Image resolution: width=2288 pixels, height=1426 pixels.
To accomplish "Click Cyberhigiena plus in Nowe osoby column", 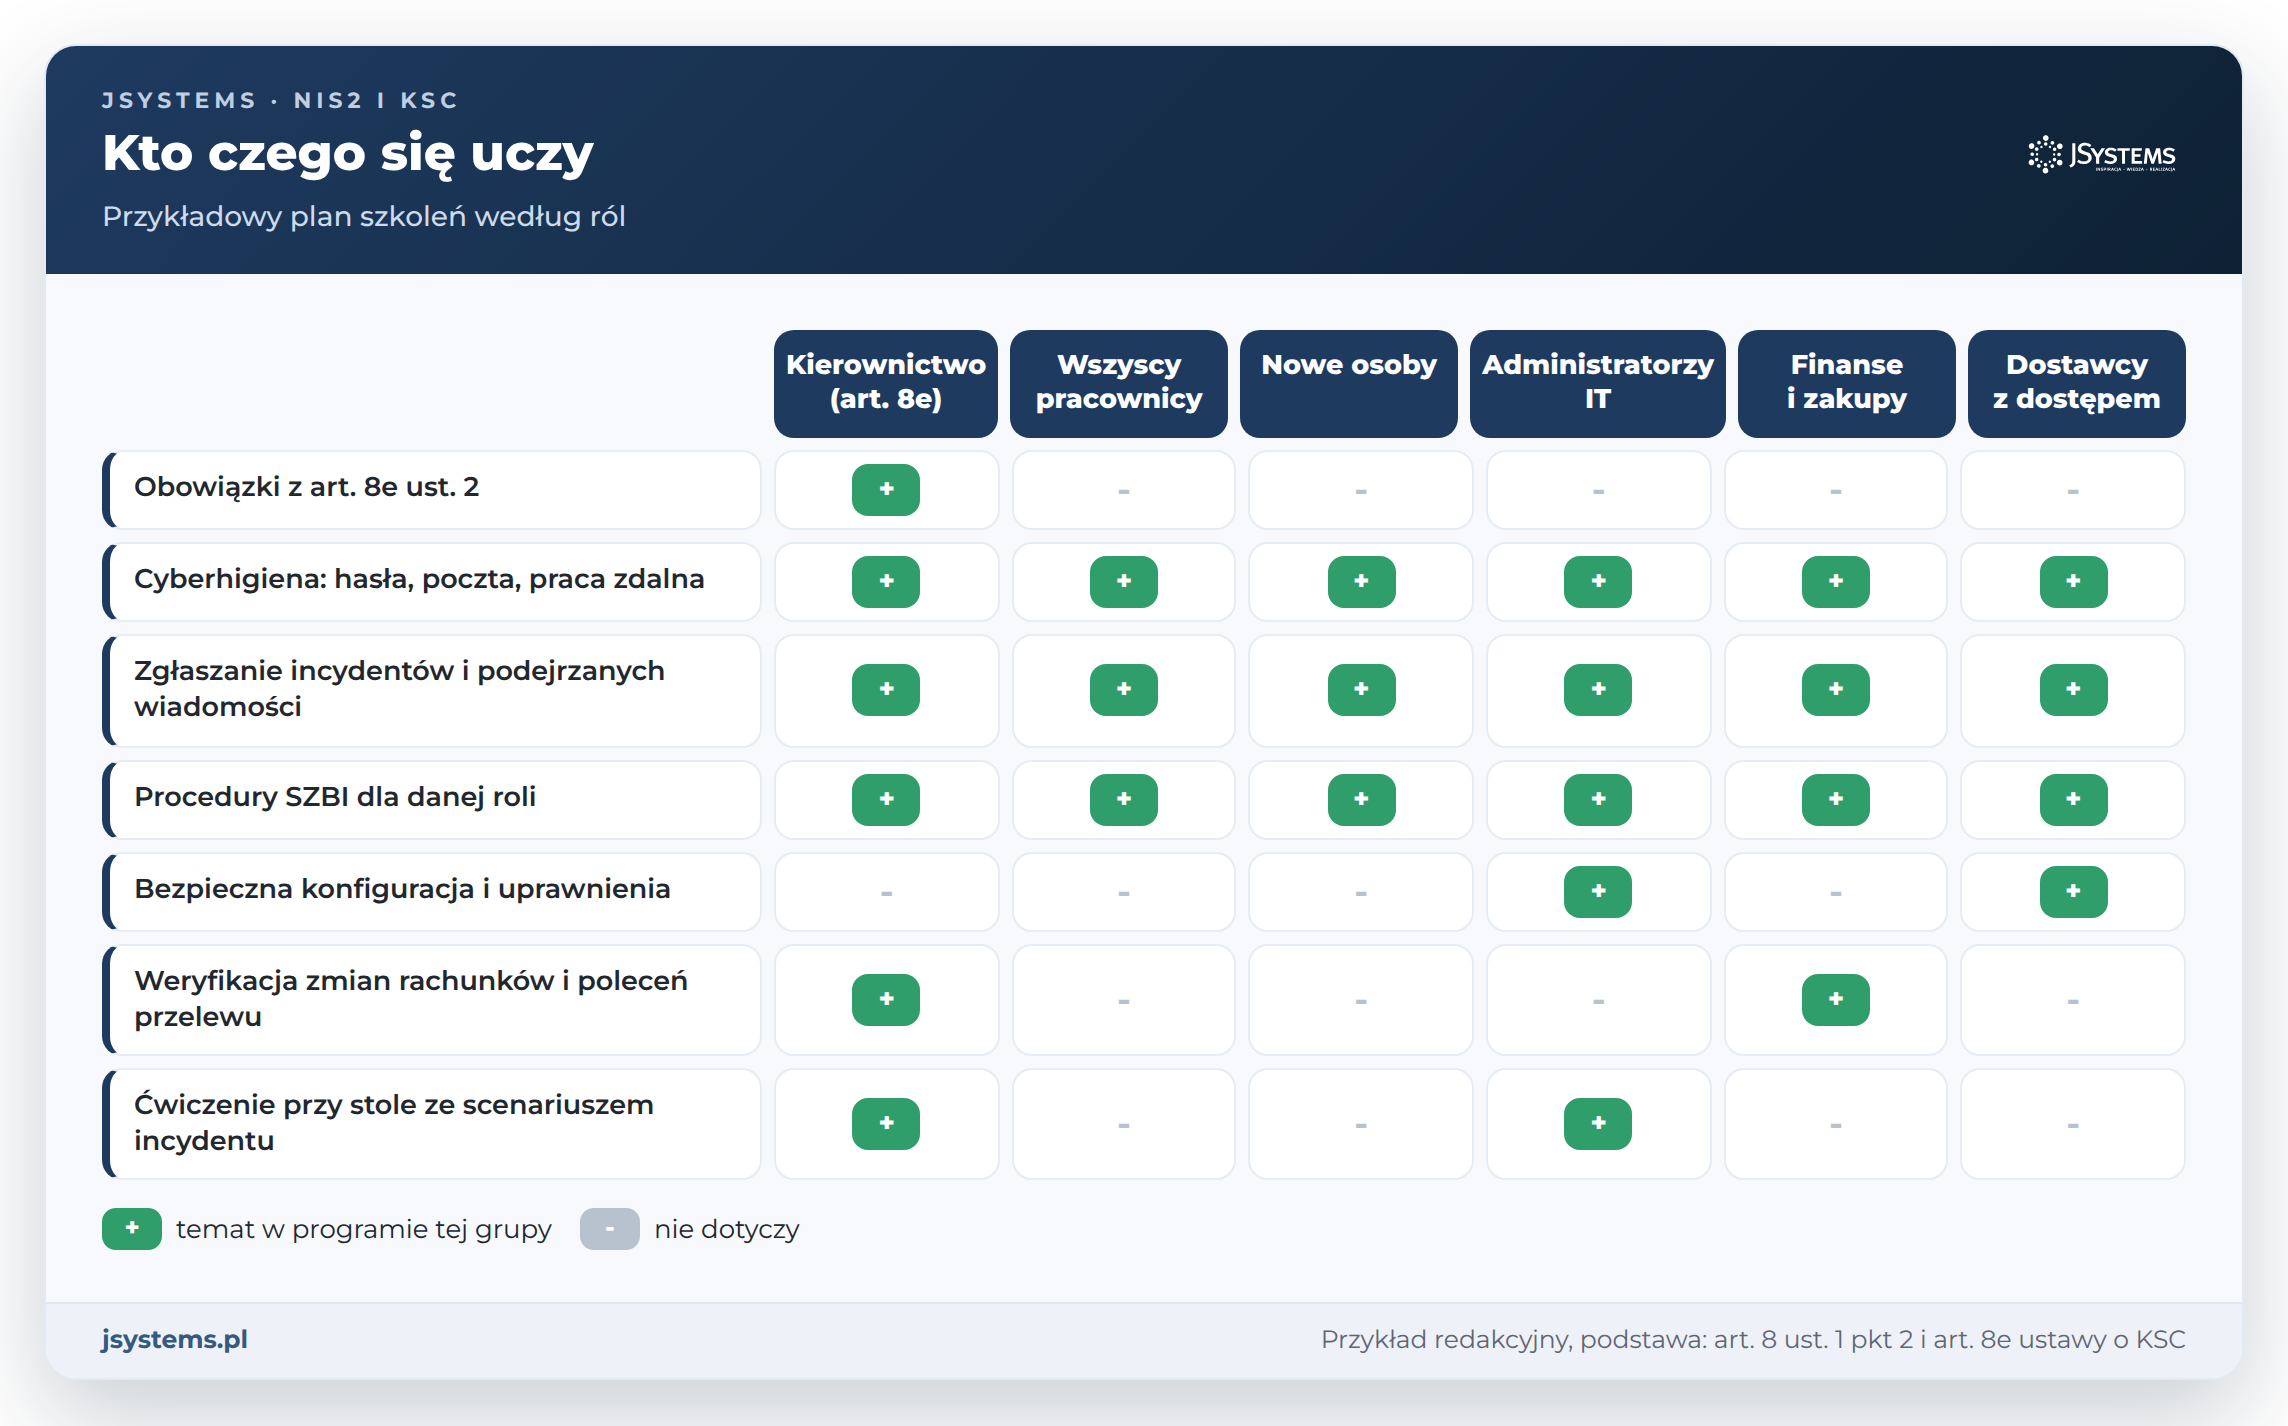I will tap(1361, 582).
